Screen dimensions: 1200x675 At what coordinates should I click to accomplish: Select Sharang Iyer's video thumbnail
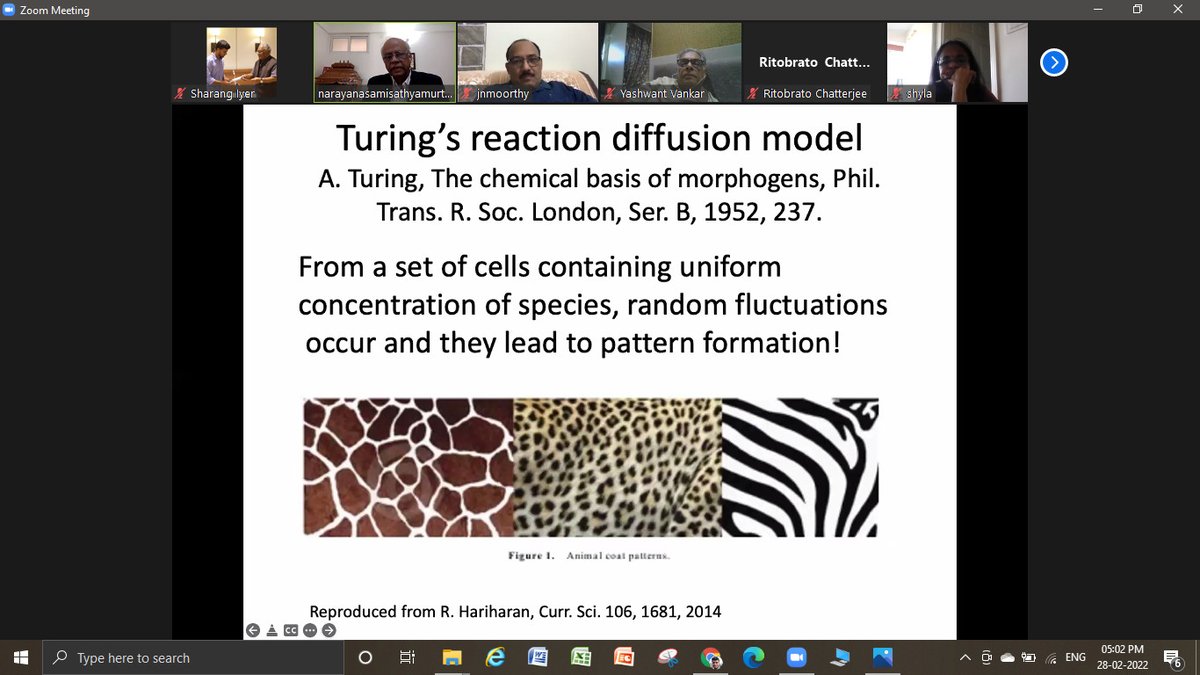click(243, 62)
